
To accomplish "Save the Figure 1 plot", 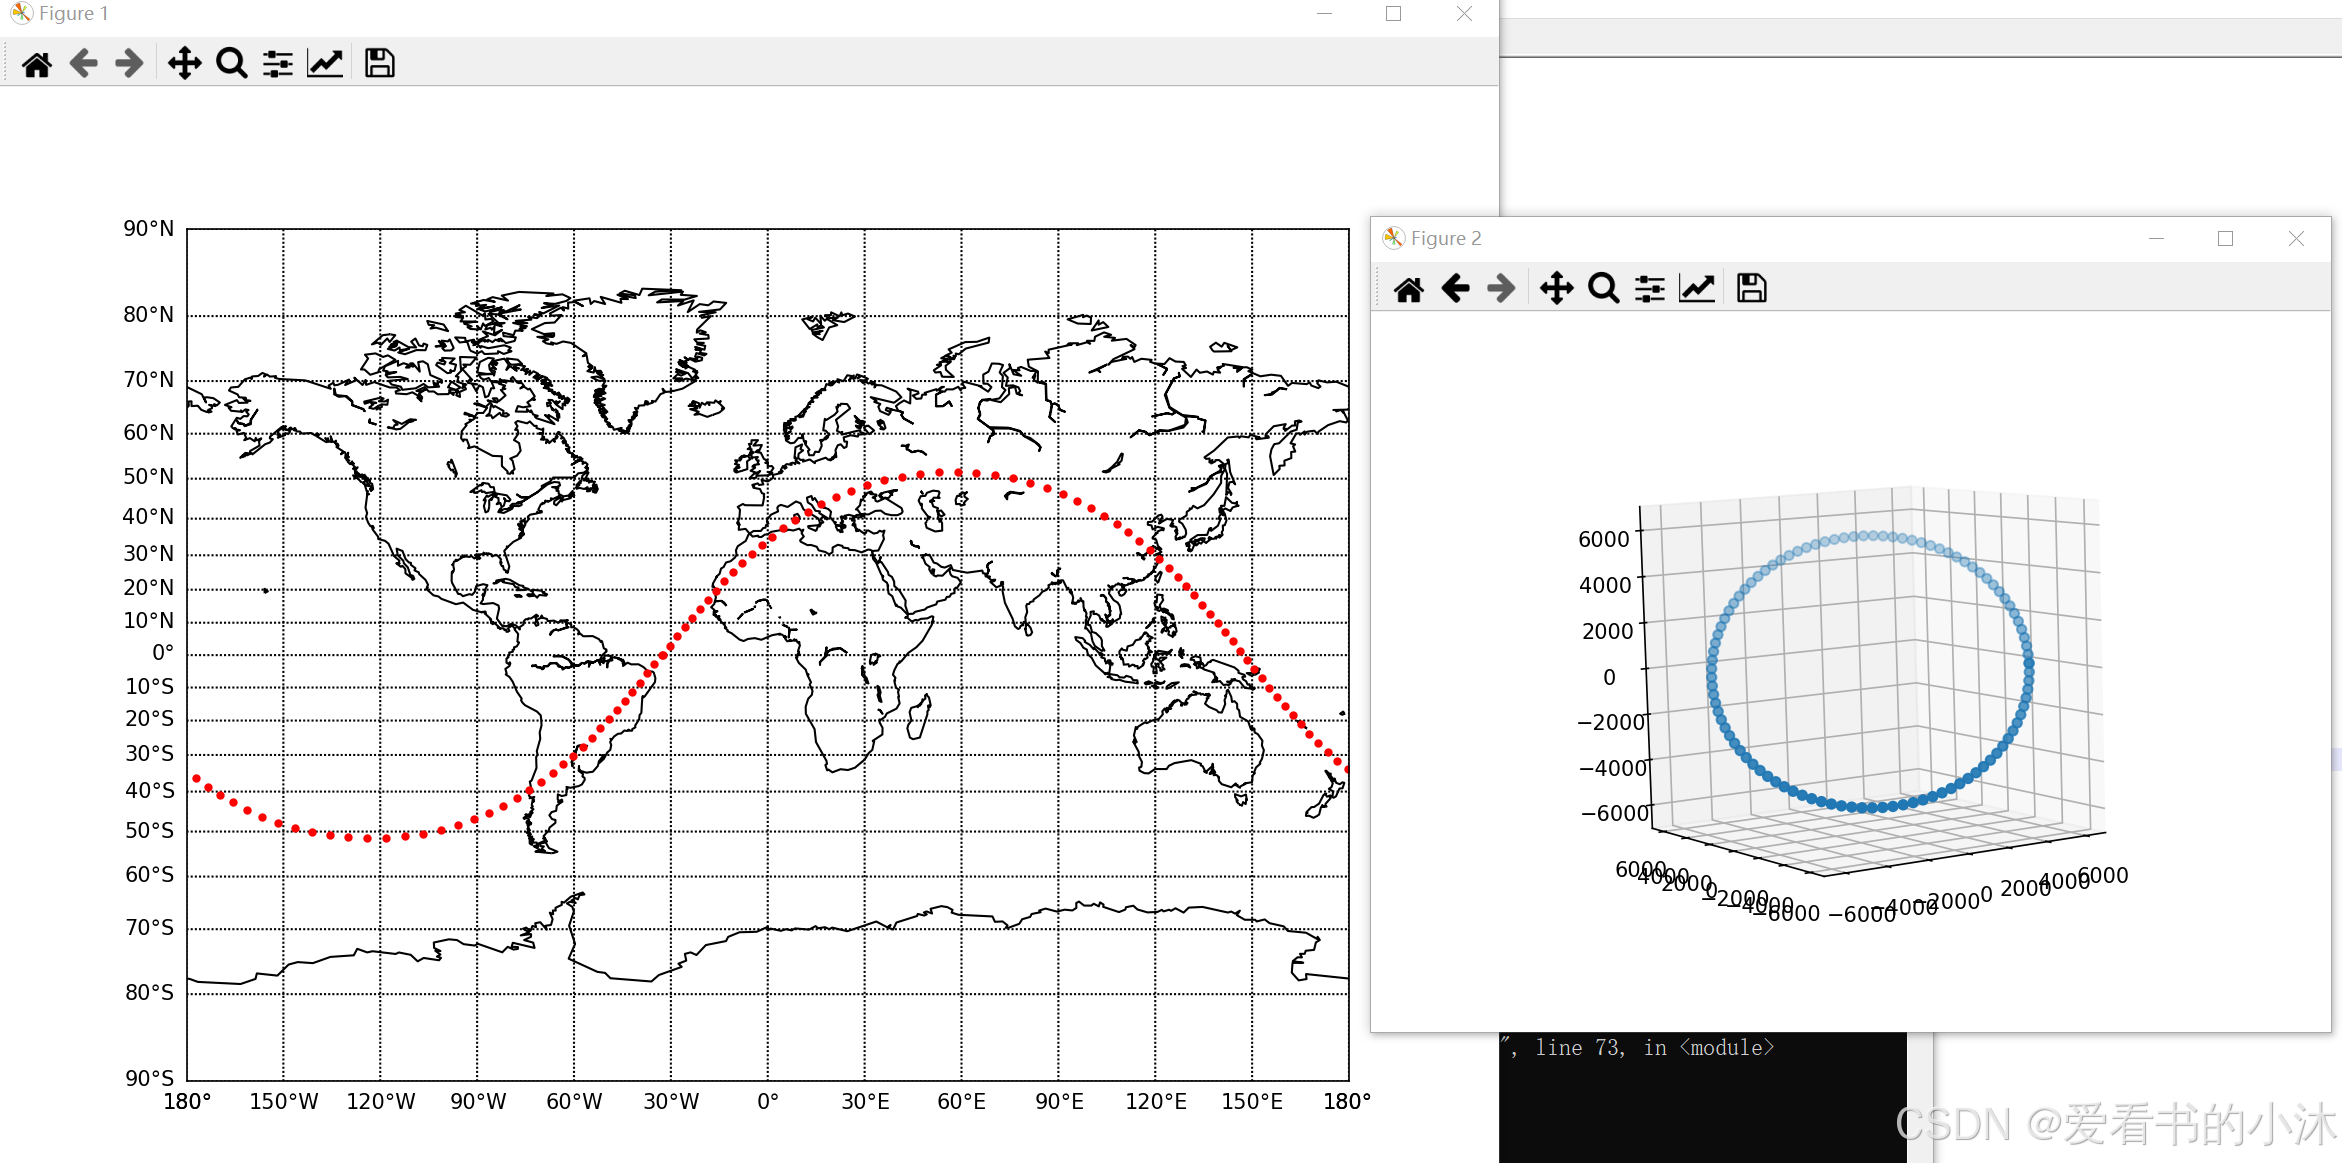I will click(x=378, y=62).
